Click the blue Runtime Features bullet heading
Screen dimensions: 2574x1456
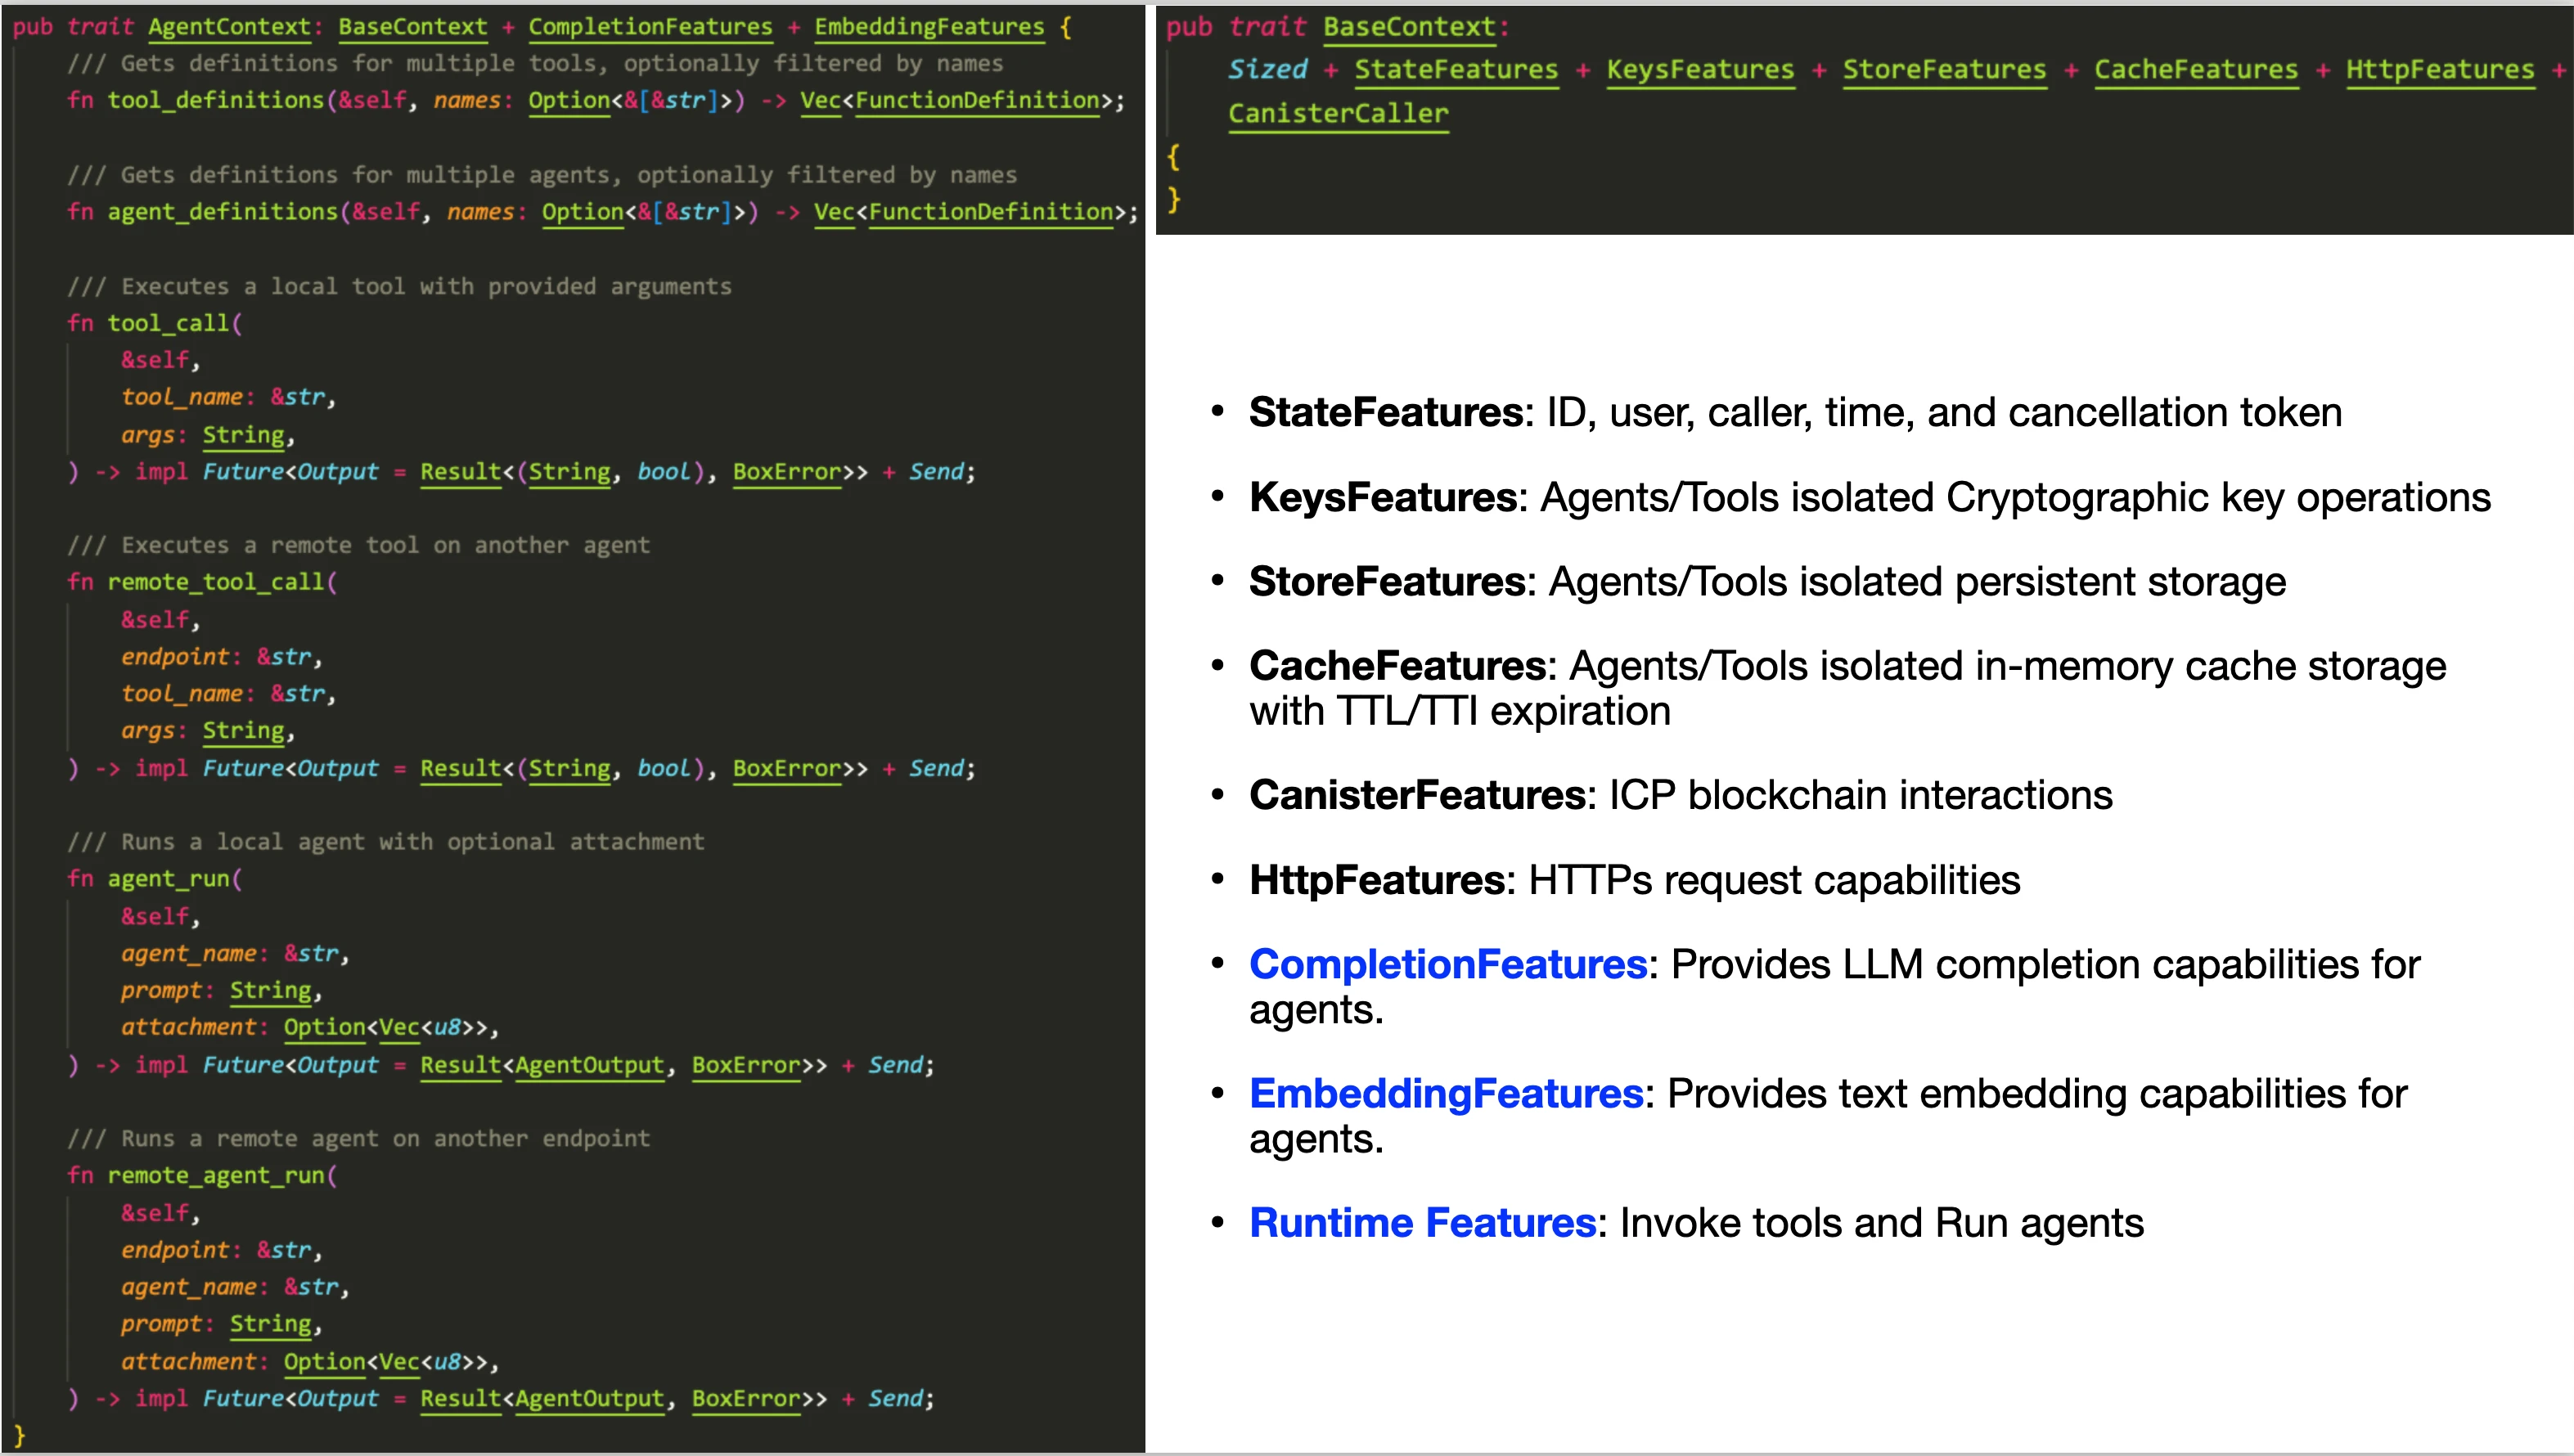(1423, 1223)
